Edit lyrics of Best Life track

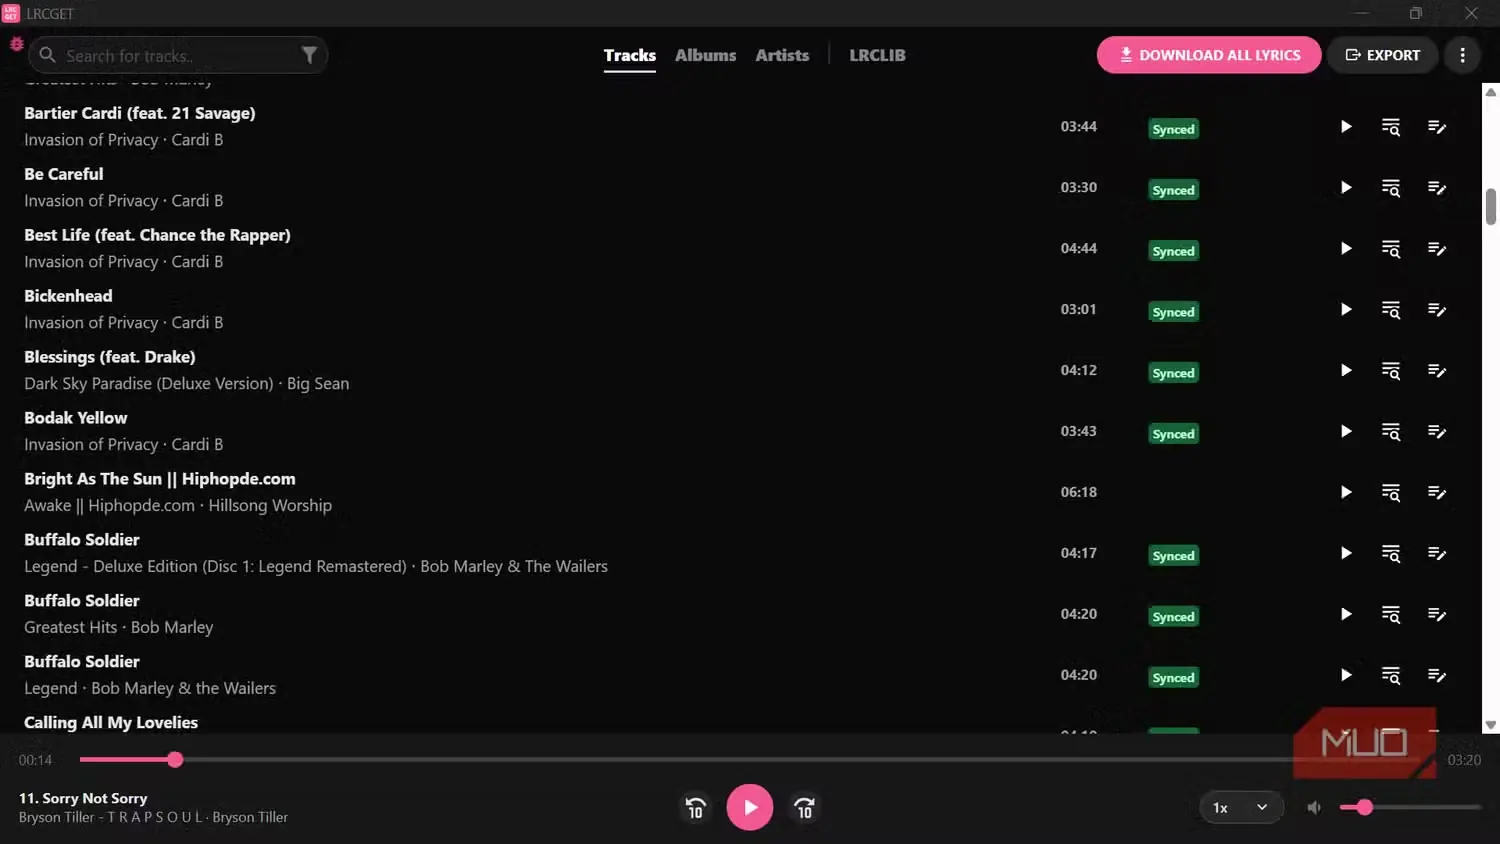coord(1437,249)
